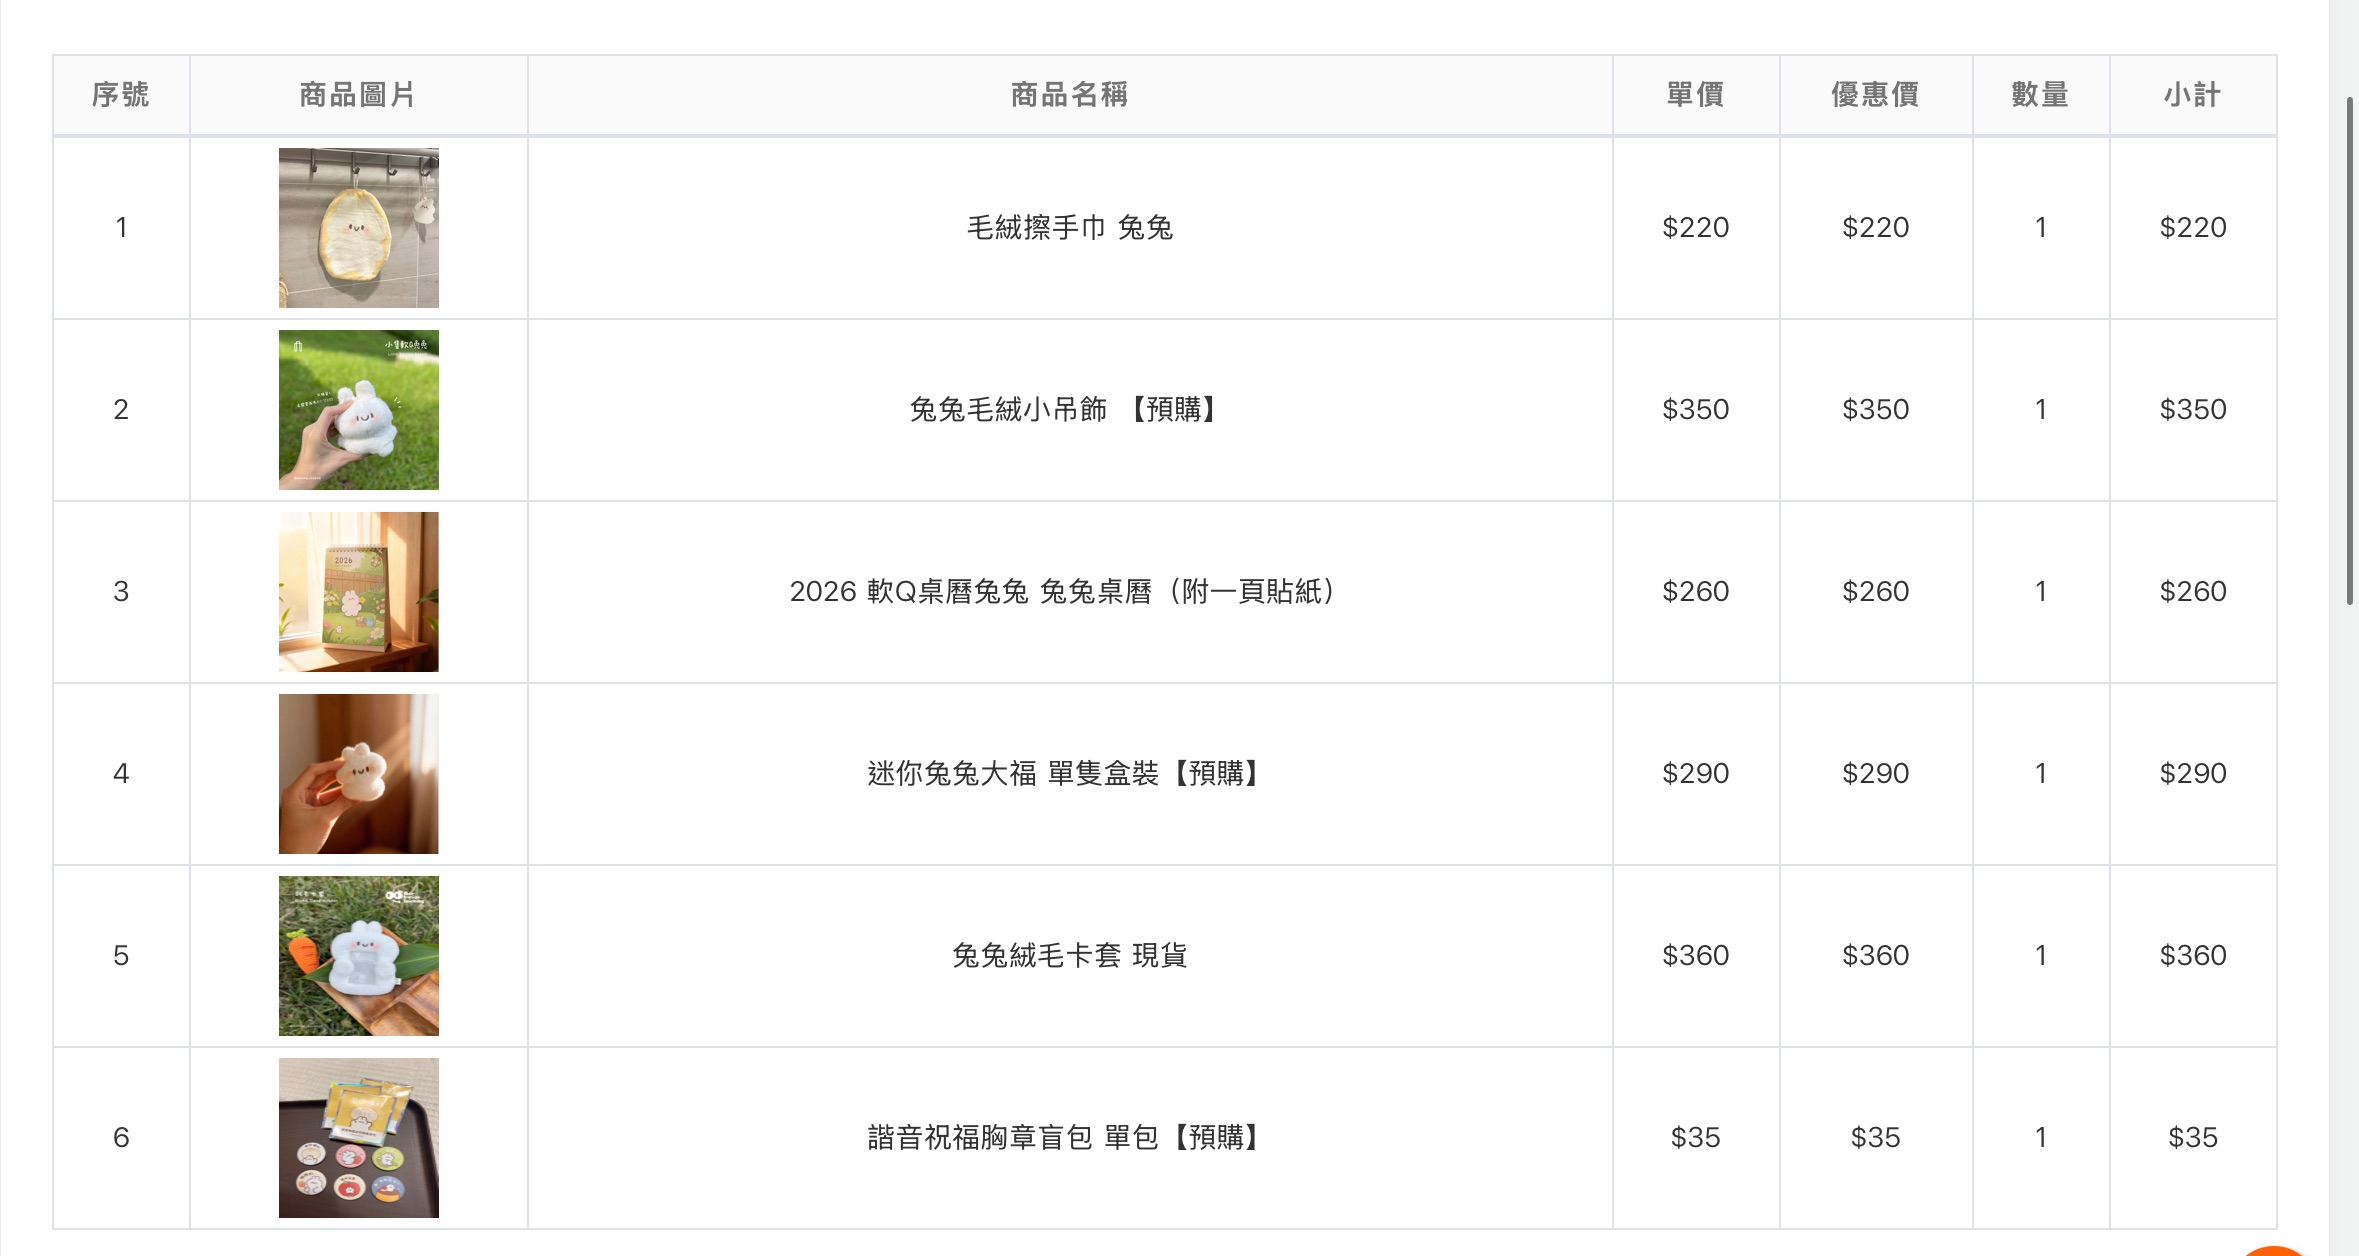
Task: Click the 2026 desk calendar thumbnail
Action: [x=358, y=592]
